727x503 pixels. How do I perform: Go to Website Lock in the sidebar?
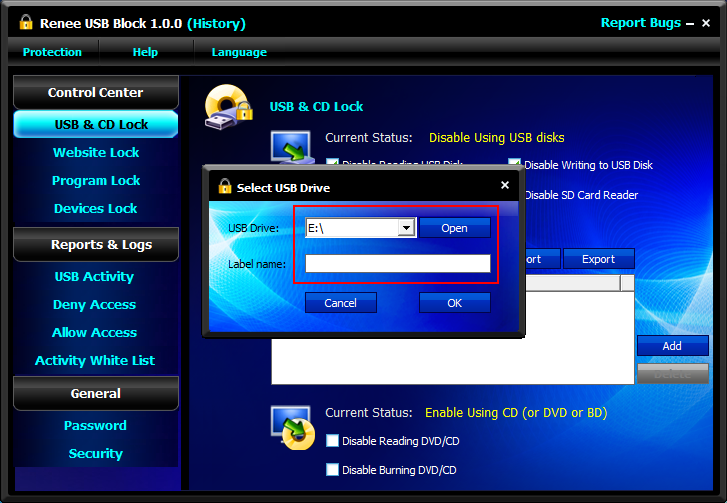pos(96,153)
